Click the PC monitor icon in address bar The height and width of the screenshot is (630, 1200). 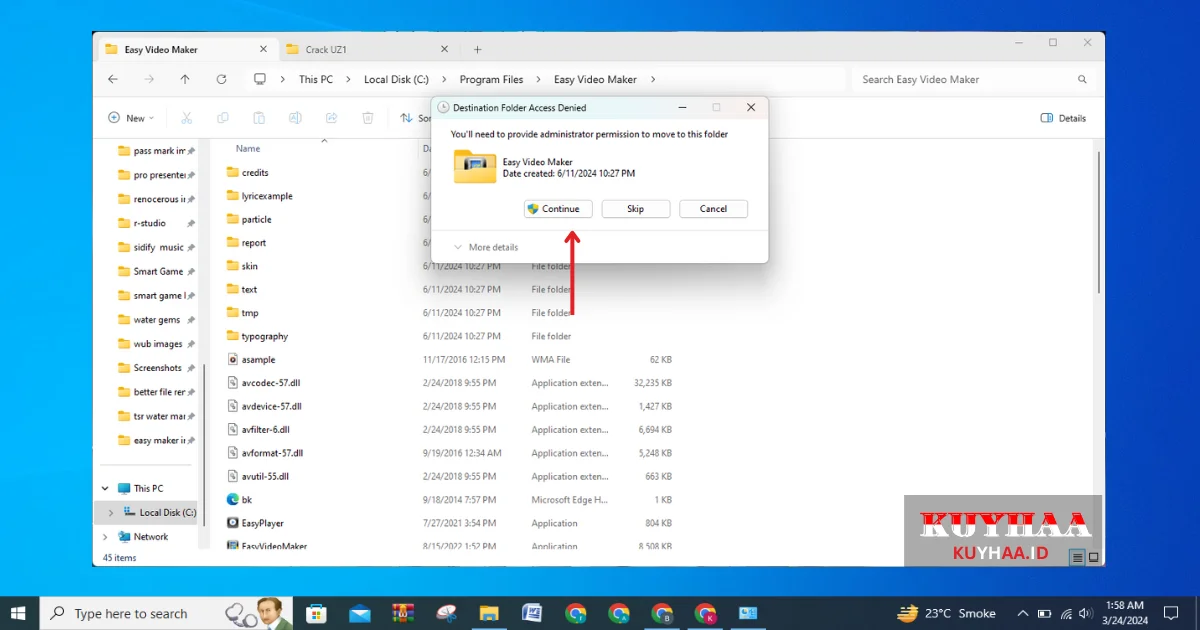click(x=260, y=79)
